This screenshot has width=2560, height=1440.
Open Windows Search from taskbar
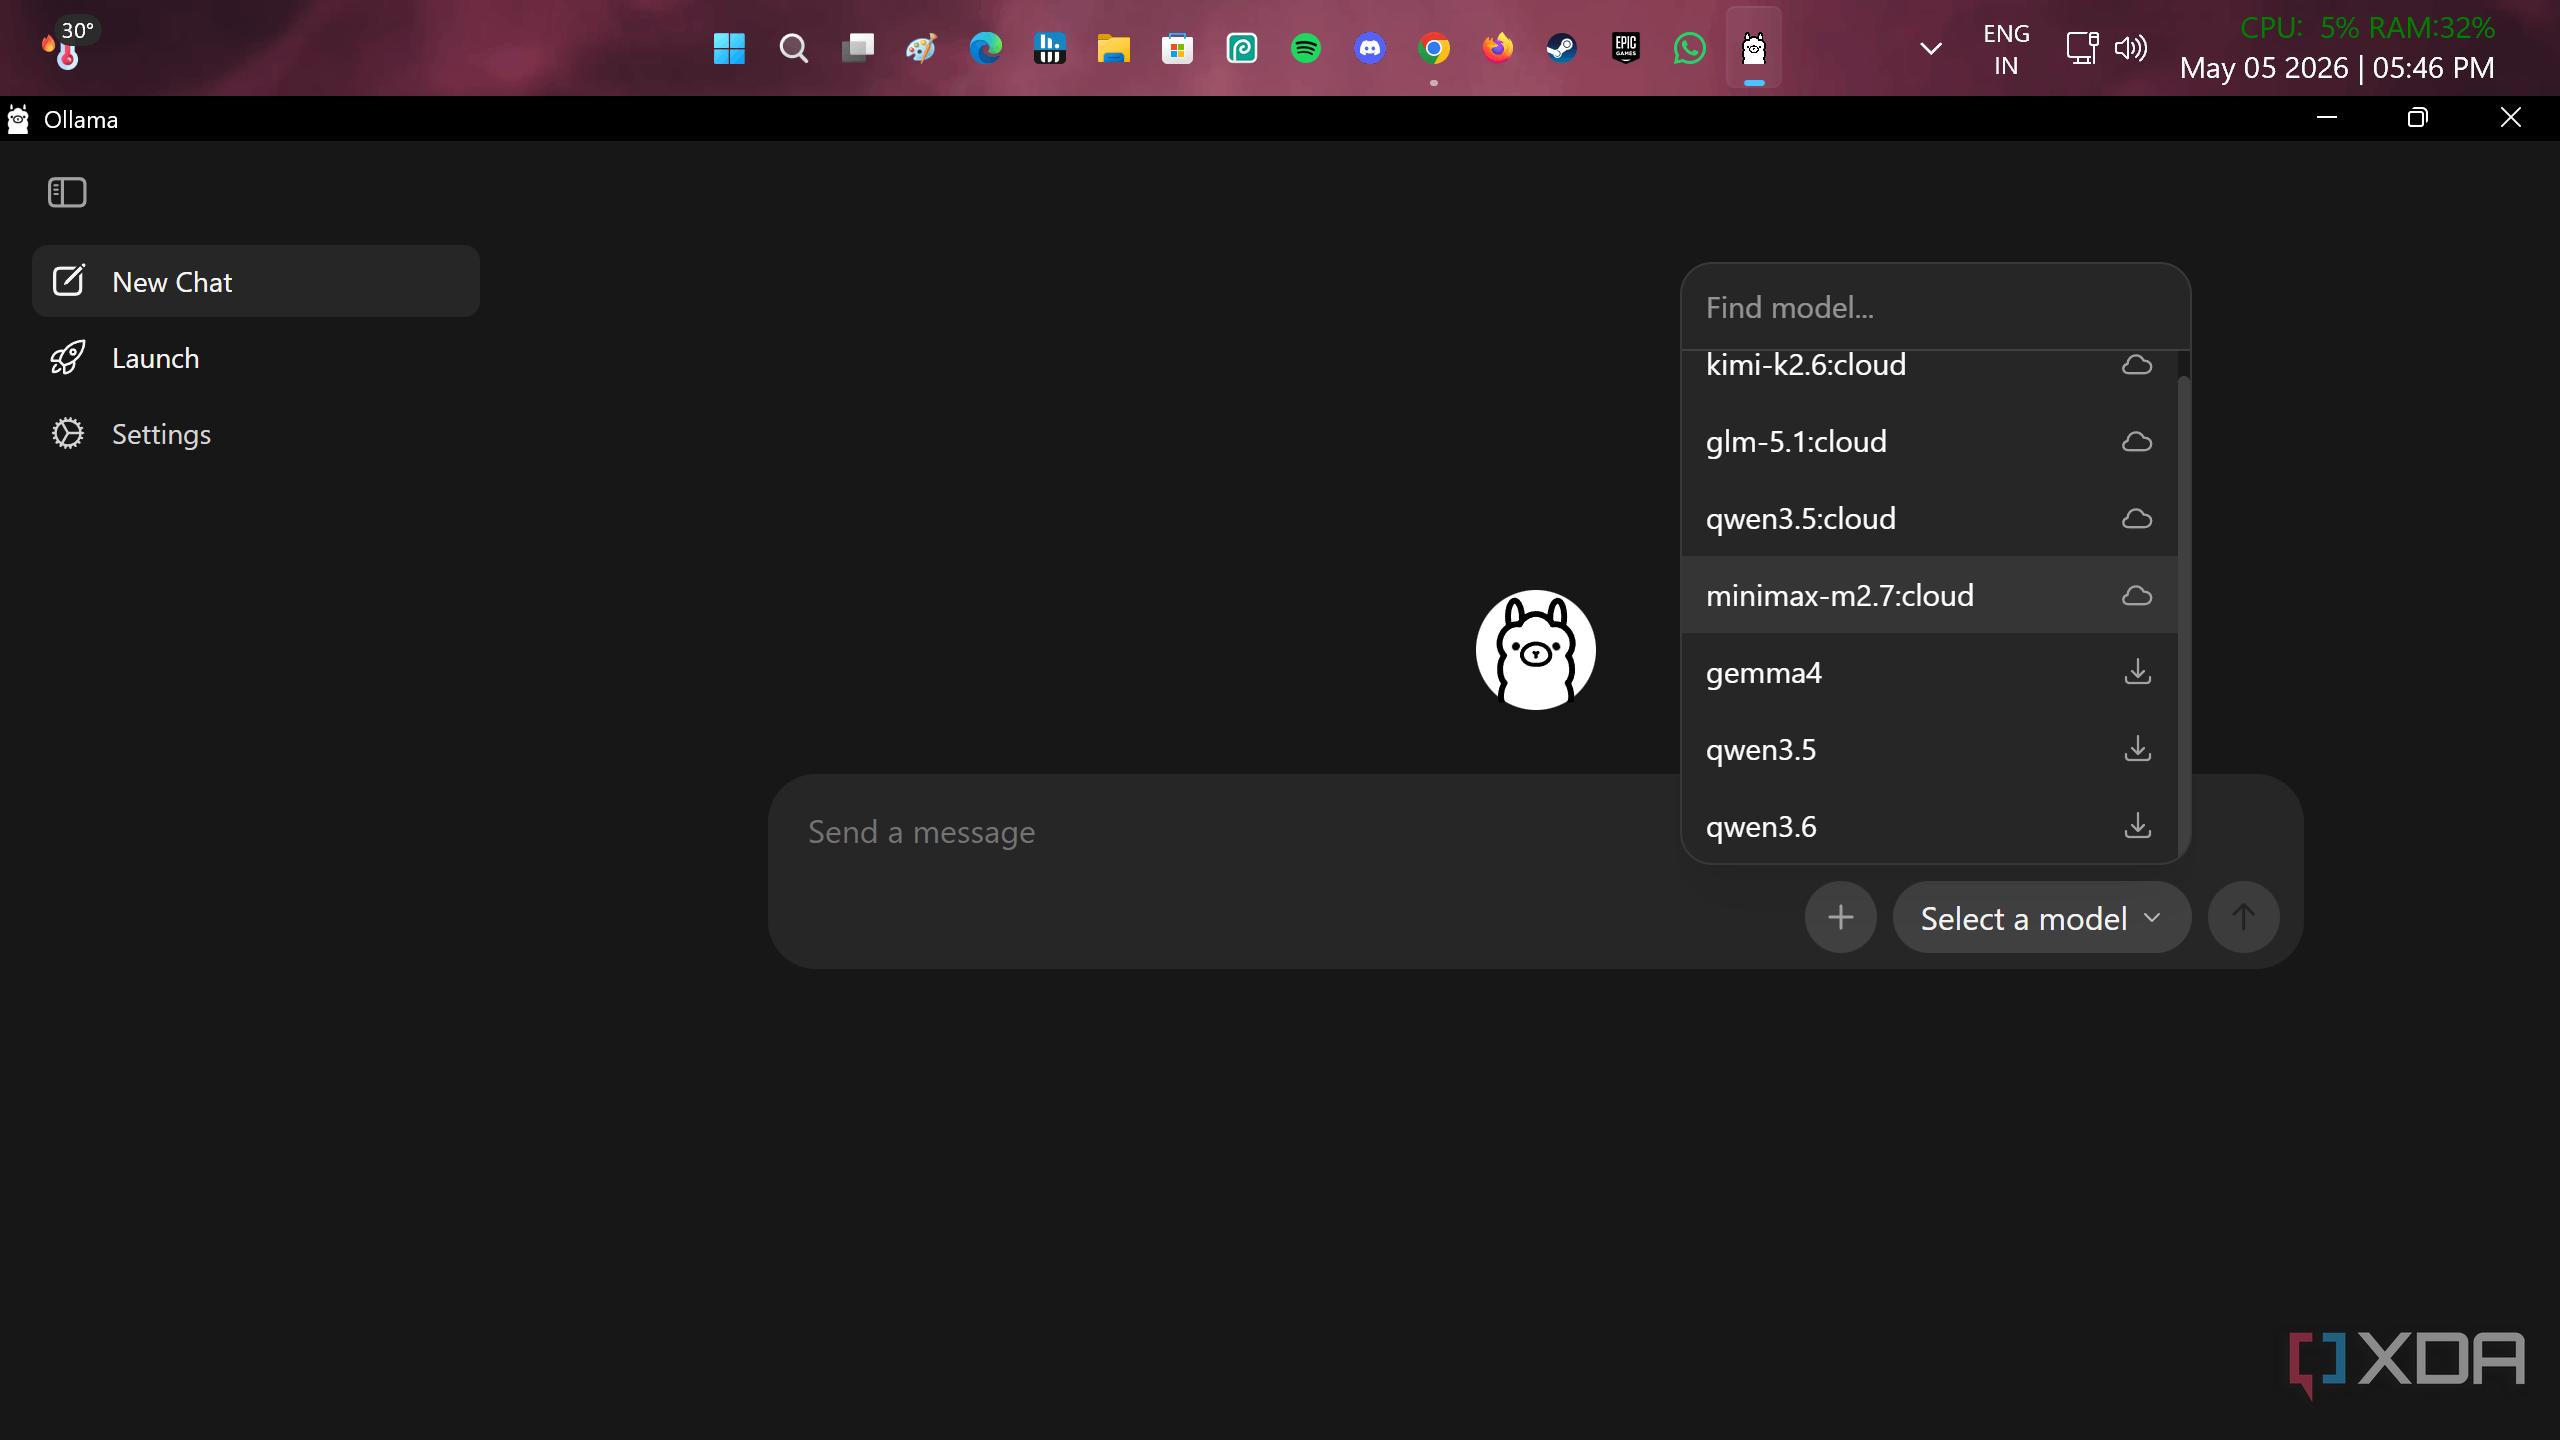pyautogui.click(x=793, y=48)
